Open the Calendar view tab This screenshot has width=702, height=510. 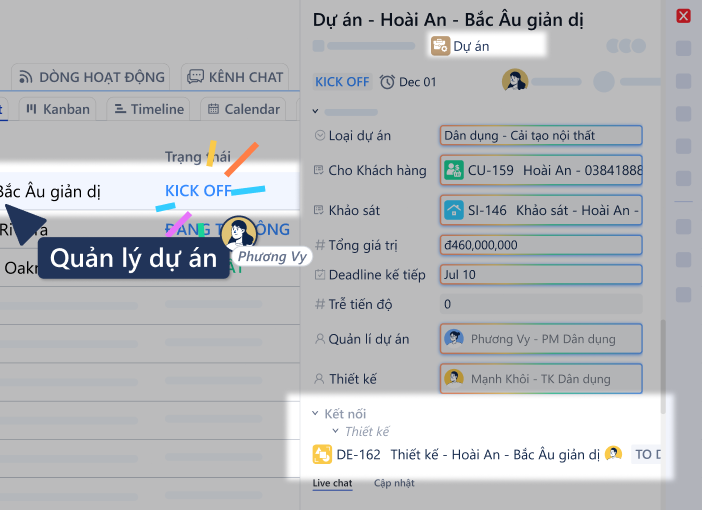coord(242,109)
